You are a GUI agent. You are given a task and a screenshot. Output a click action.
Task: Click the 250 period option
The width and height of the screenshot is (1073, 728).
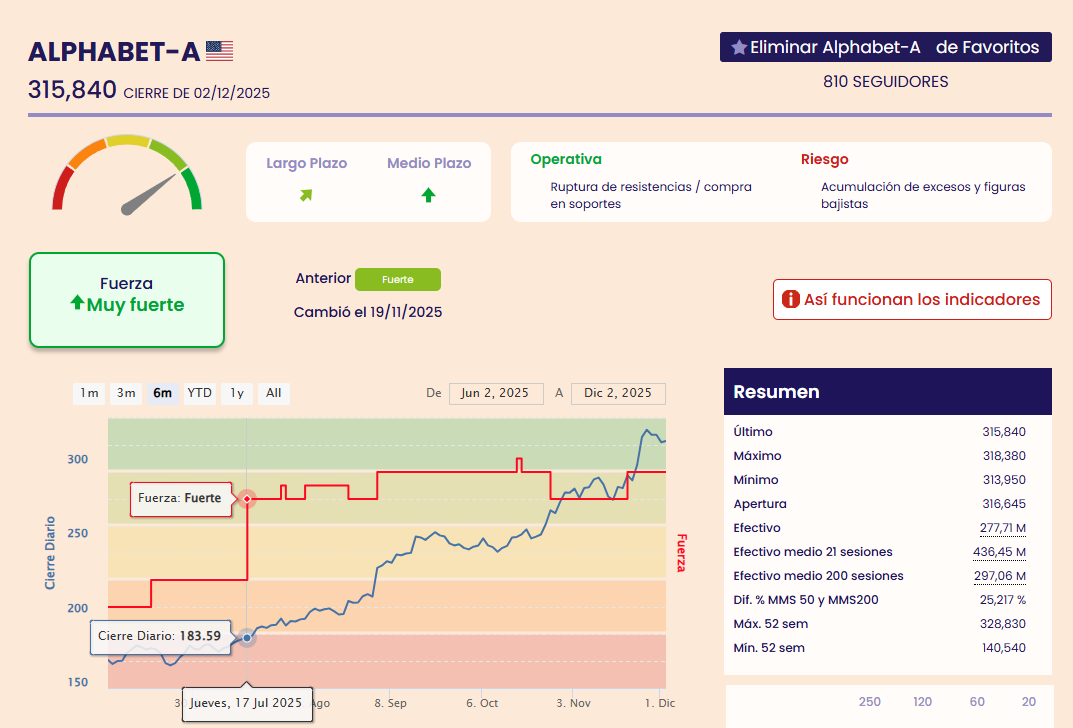coord(870,701)
